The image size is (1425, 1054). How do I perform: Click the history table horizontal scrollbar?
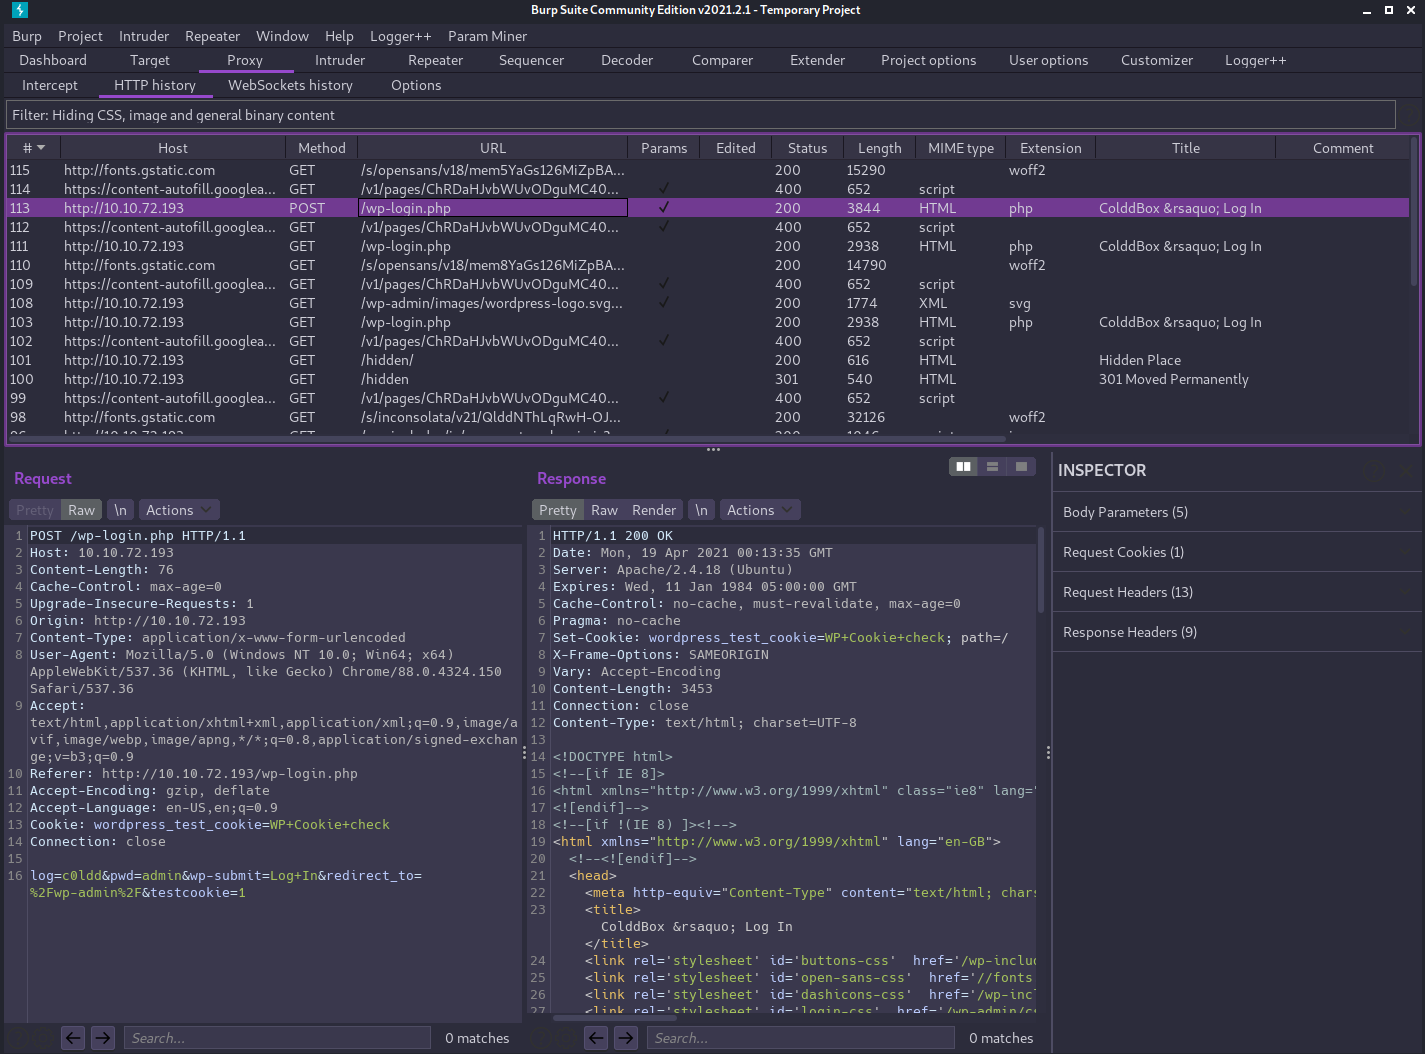coord(506,438)
